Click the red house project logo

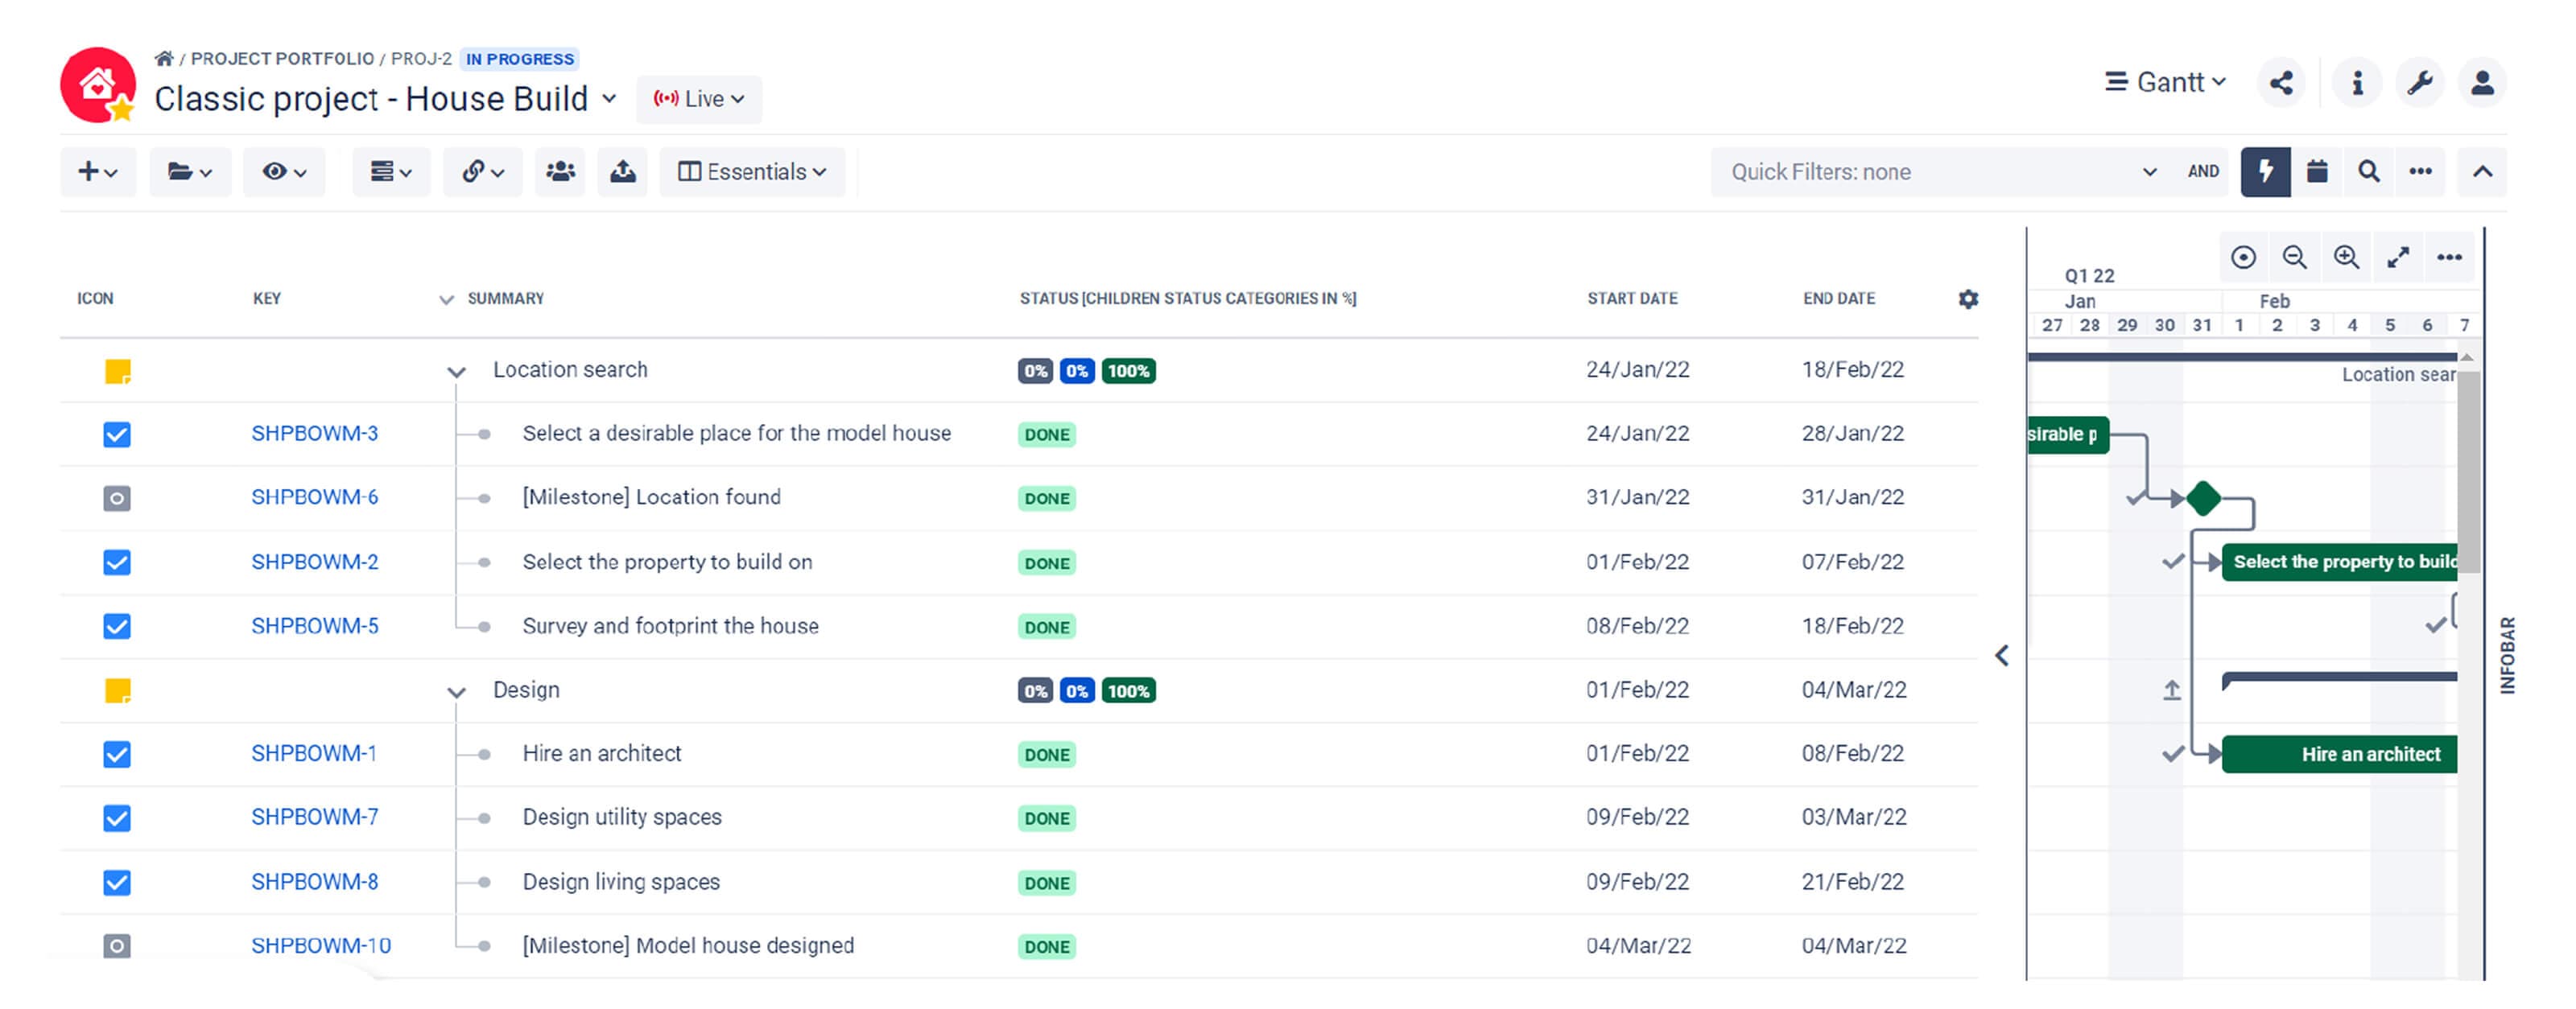pyautogui.click(x=98, y=86)
